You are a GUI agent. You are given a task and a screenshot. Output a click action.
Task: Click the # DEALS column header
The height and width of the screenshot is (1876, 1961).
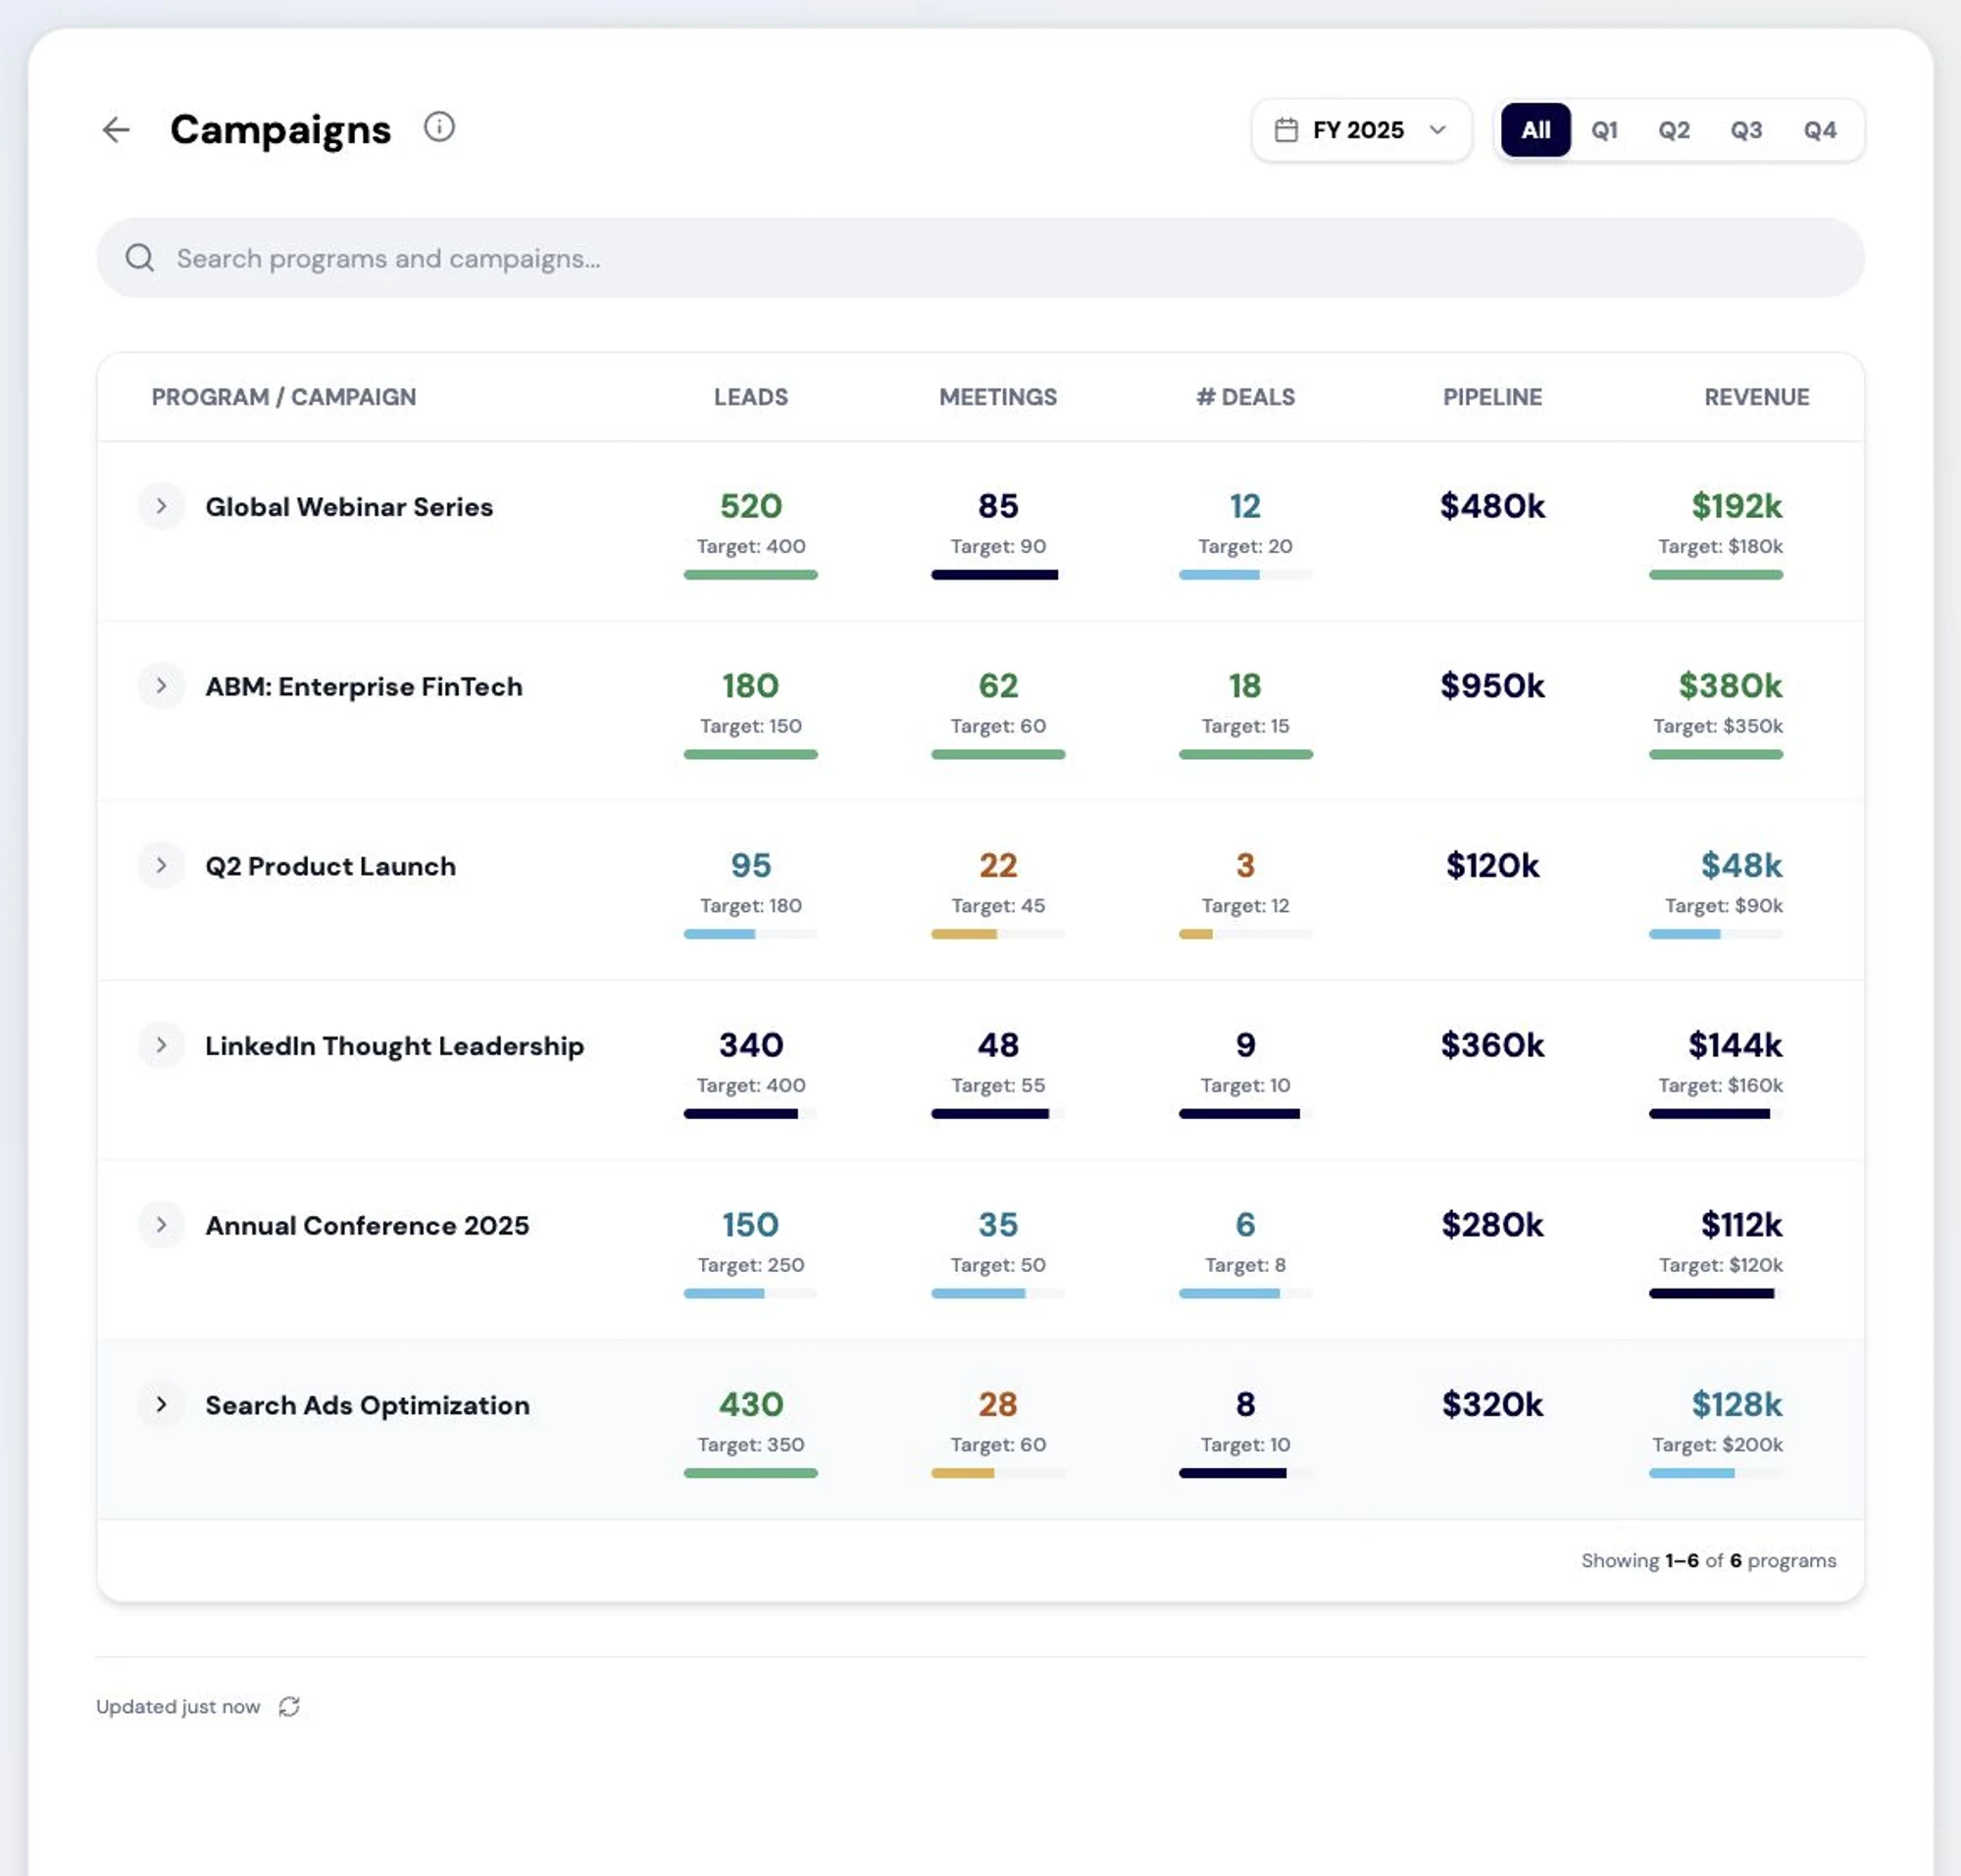1245,397
